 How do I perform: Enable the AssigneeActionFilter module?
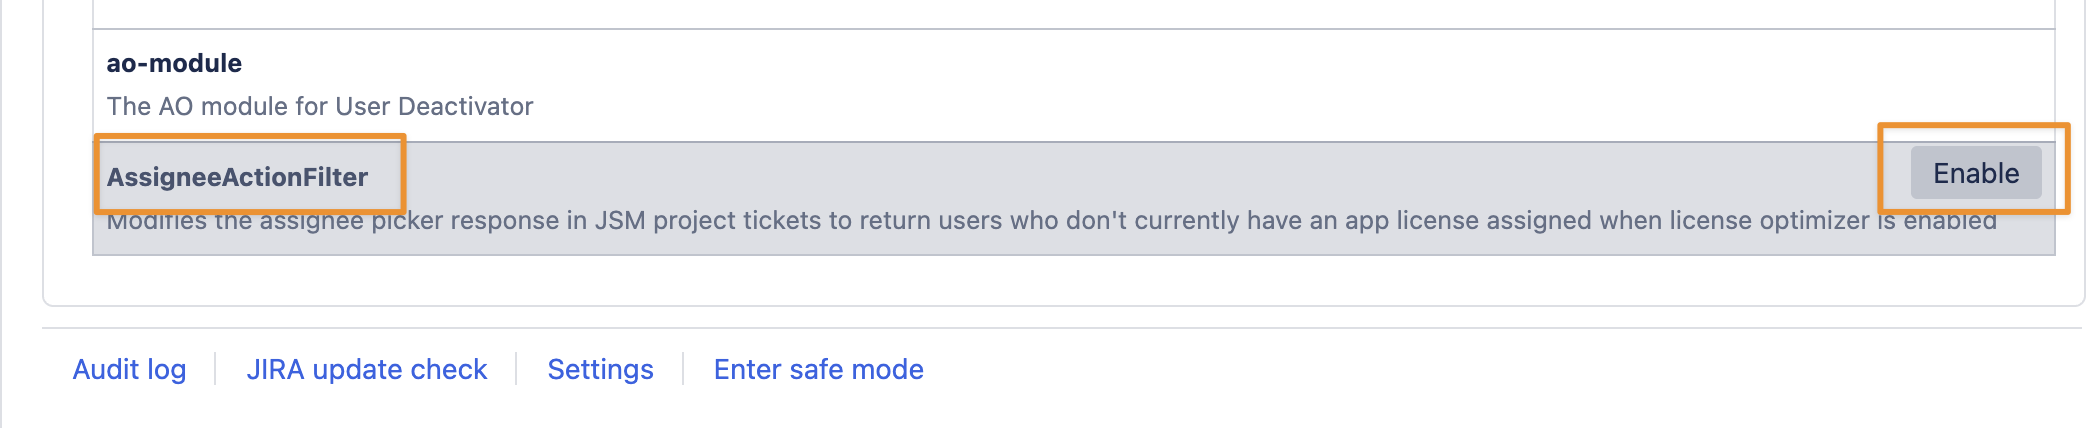pos(1975,173)
